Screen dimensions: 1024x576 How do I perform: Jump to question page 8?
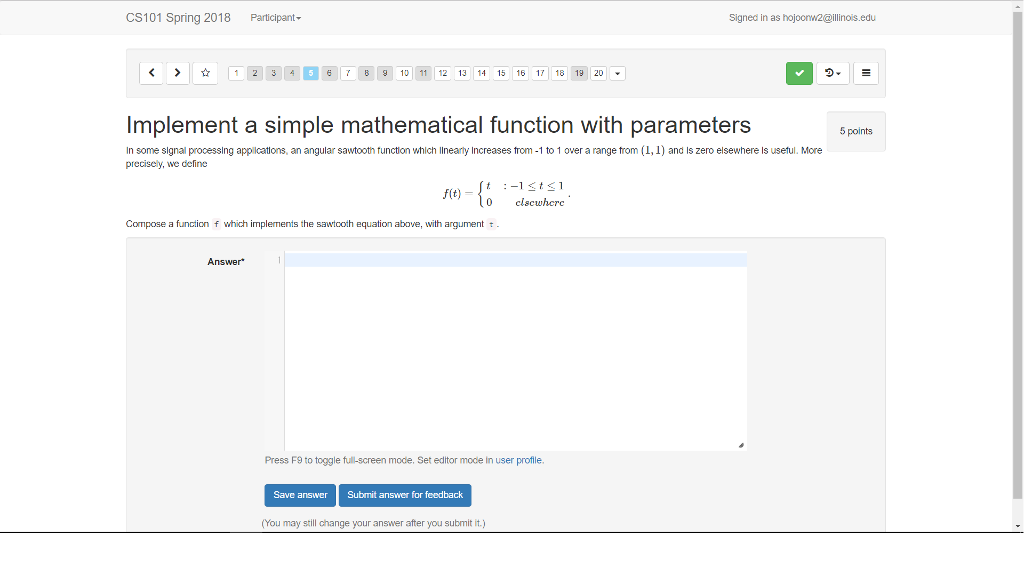click(366, 73)
